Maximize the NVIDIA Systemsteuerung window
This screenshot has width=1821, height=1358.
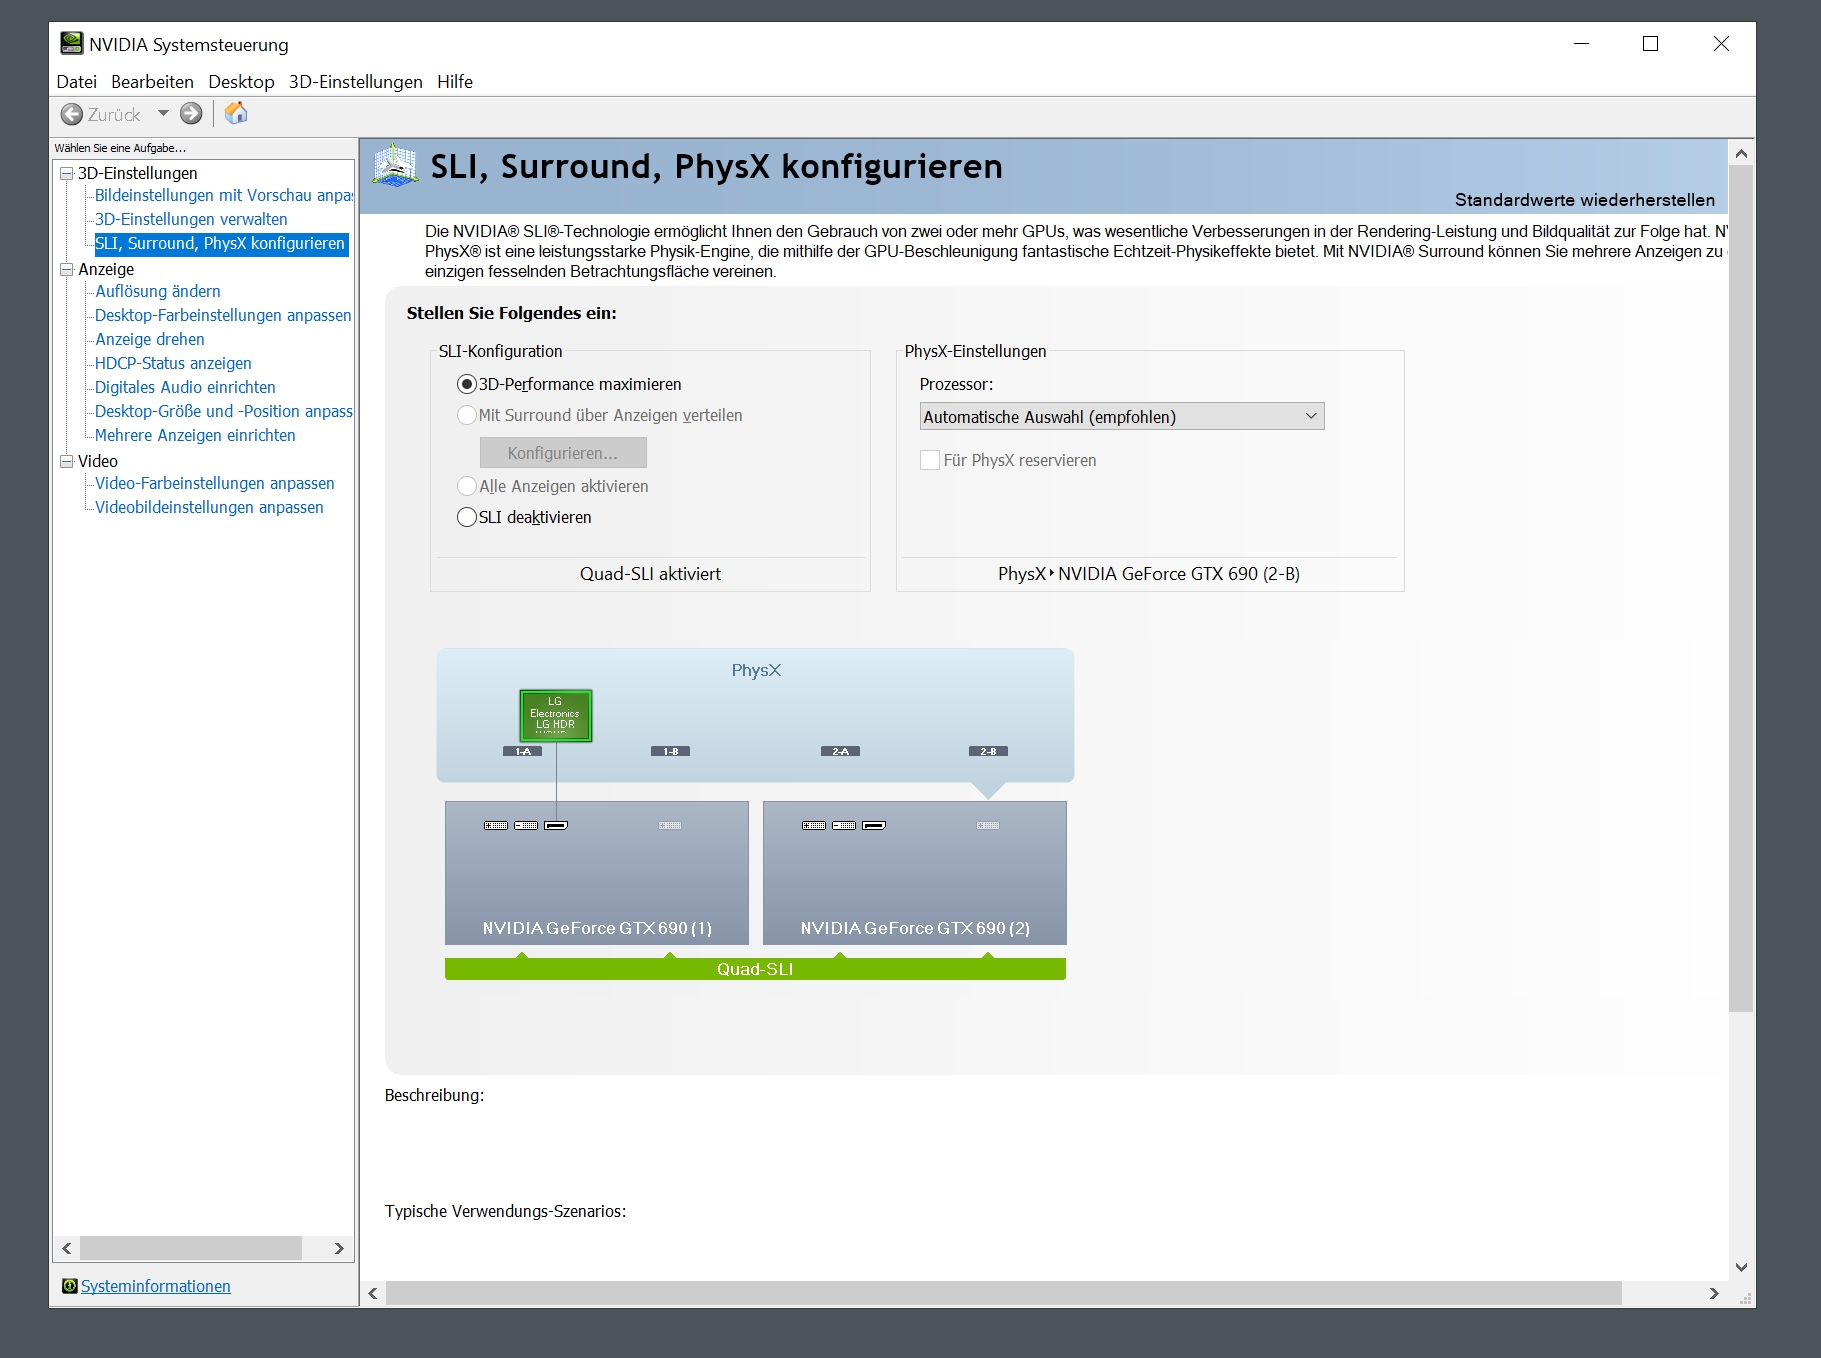point(1651,43)
